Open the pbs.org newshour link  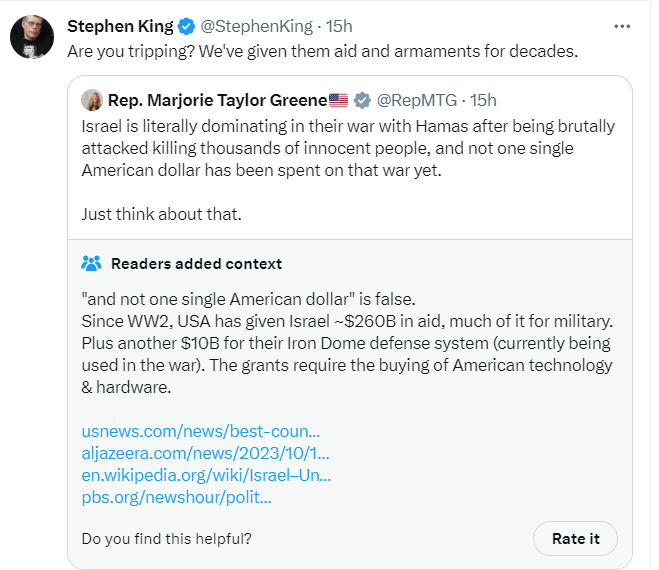(177, 497)
